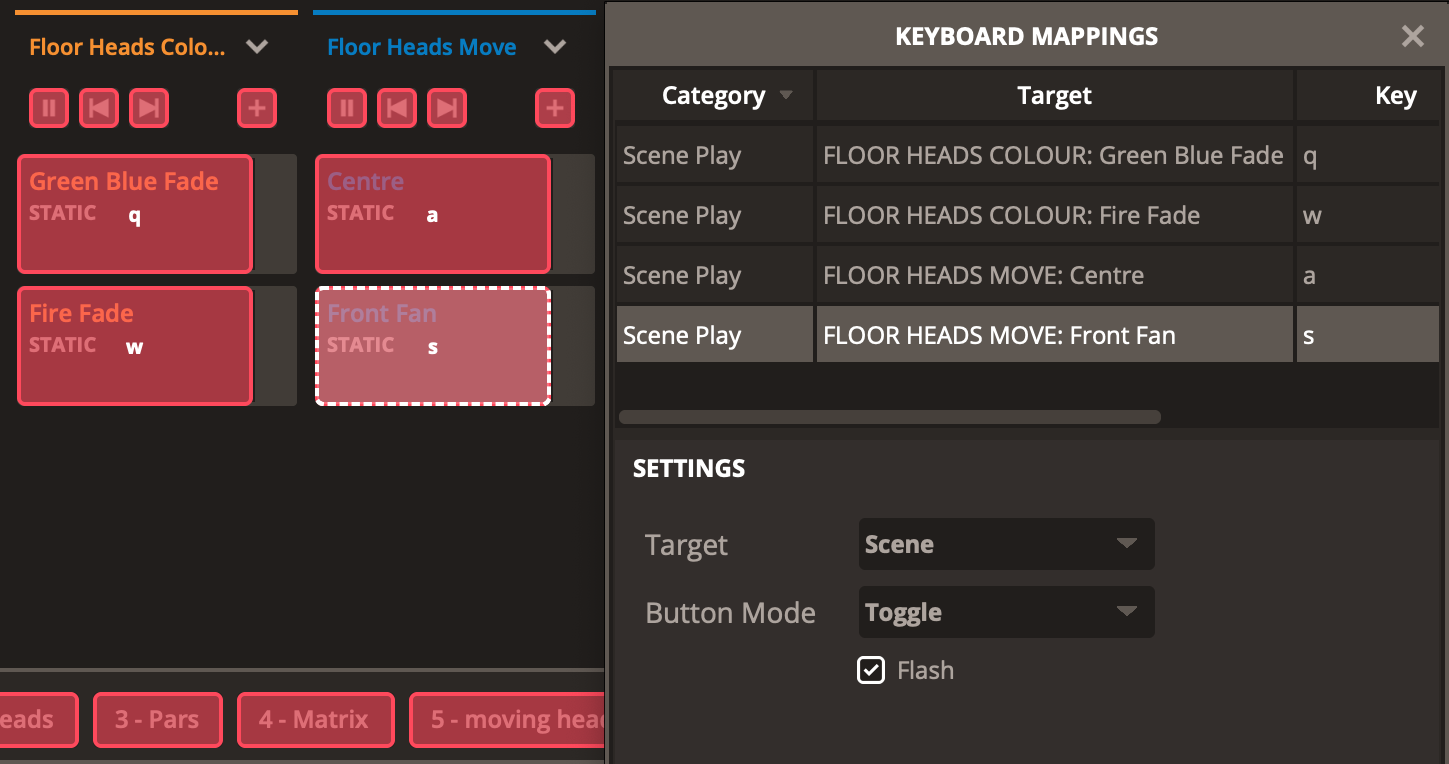Sort mappings by the Category column header

[x=714, y=96]
